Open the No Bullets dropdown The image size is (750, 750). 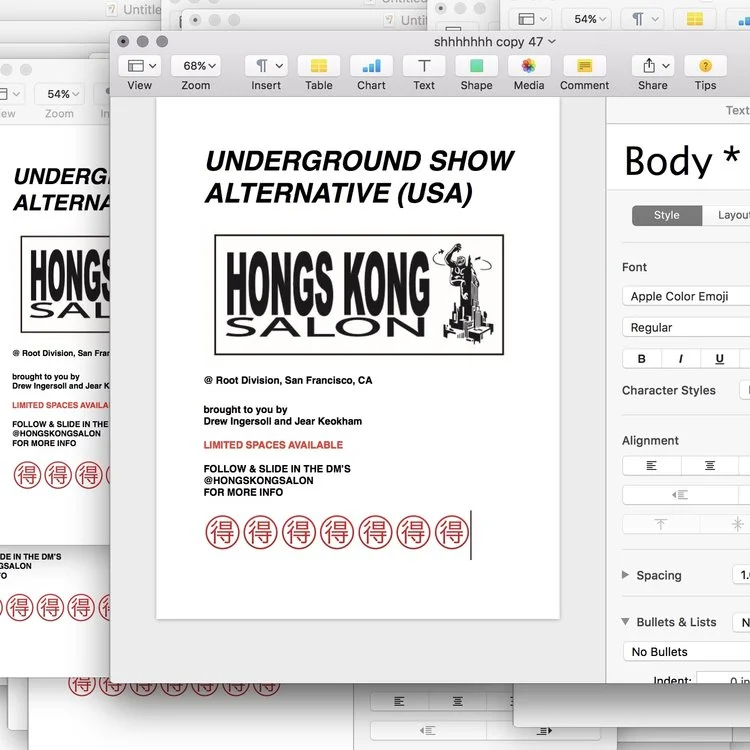[x=686, y=652]
